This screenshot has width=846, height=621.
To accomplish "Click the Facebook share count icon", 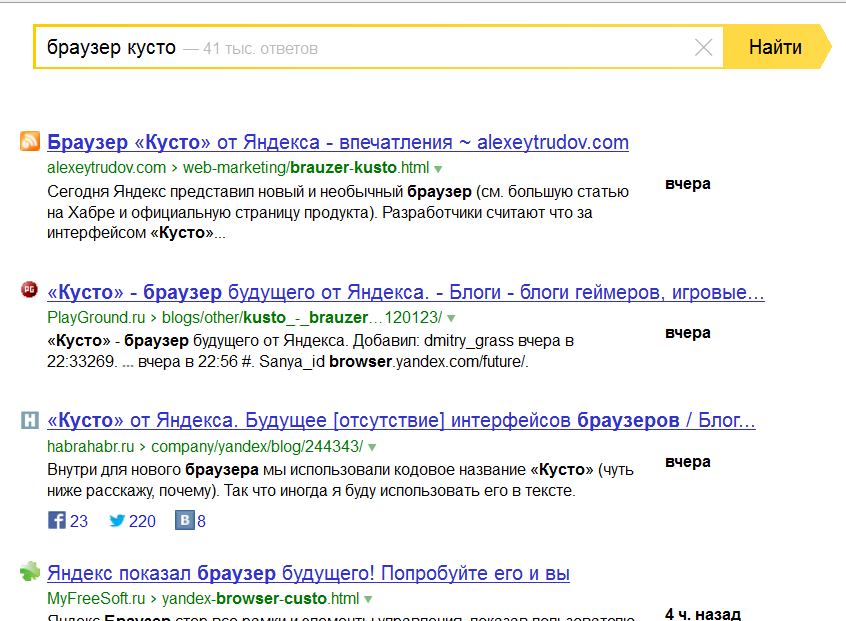I will [x=57, y=520].
